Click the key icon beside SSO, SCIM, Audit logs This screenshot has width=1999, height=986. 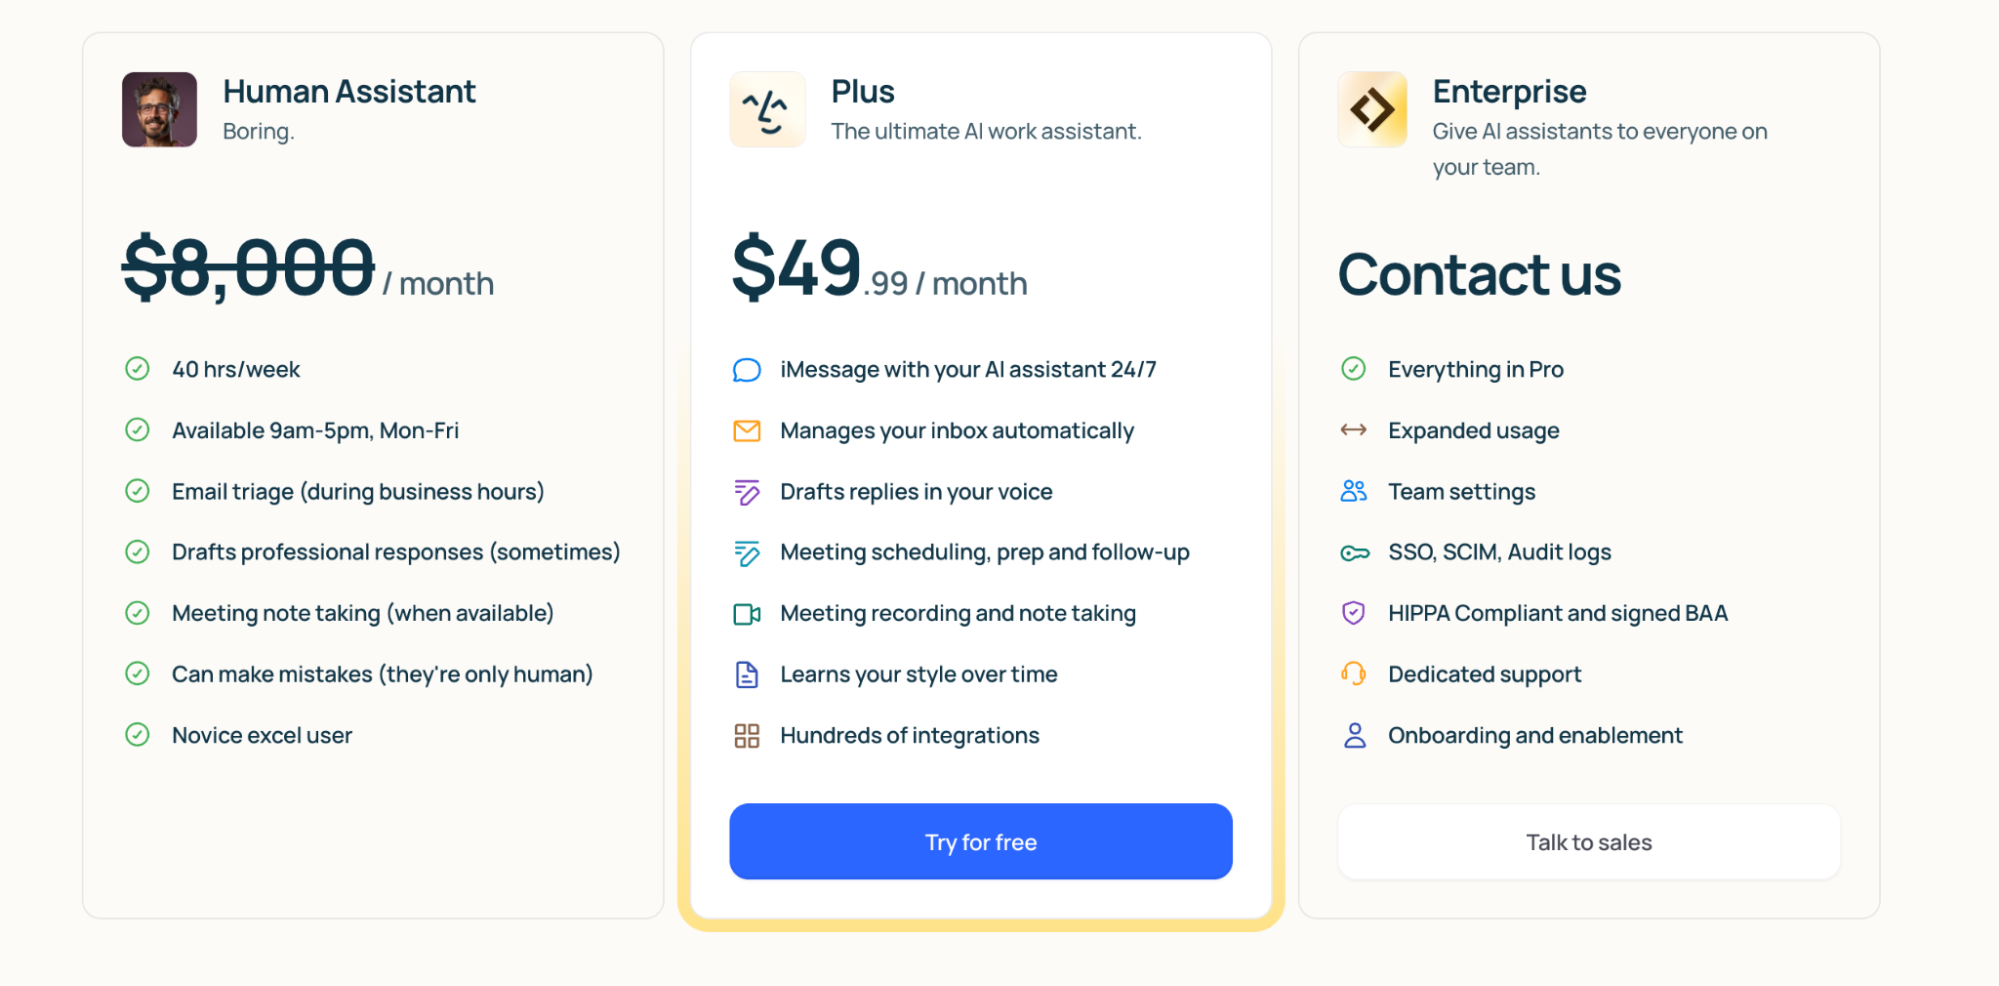pyautogui.click(x=1354, y=552)
